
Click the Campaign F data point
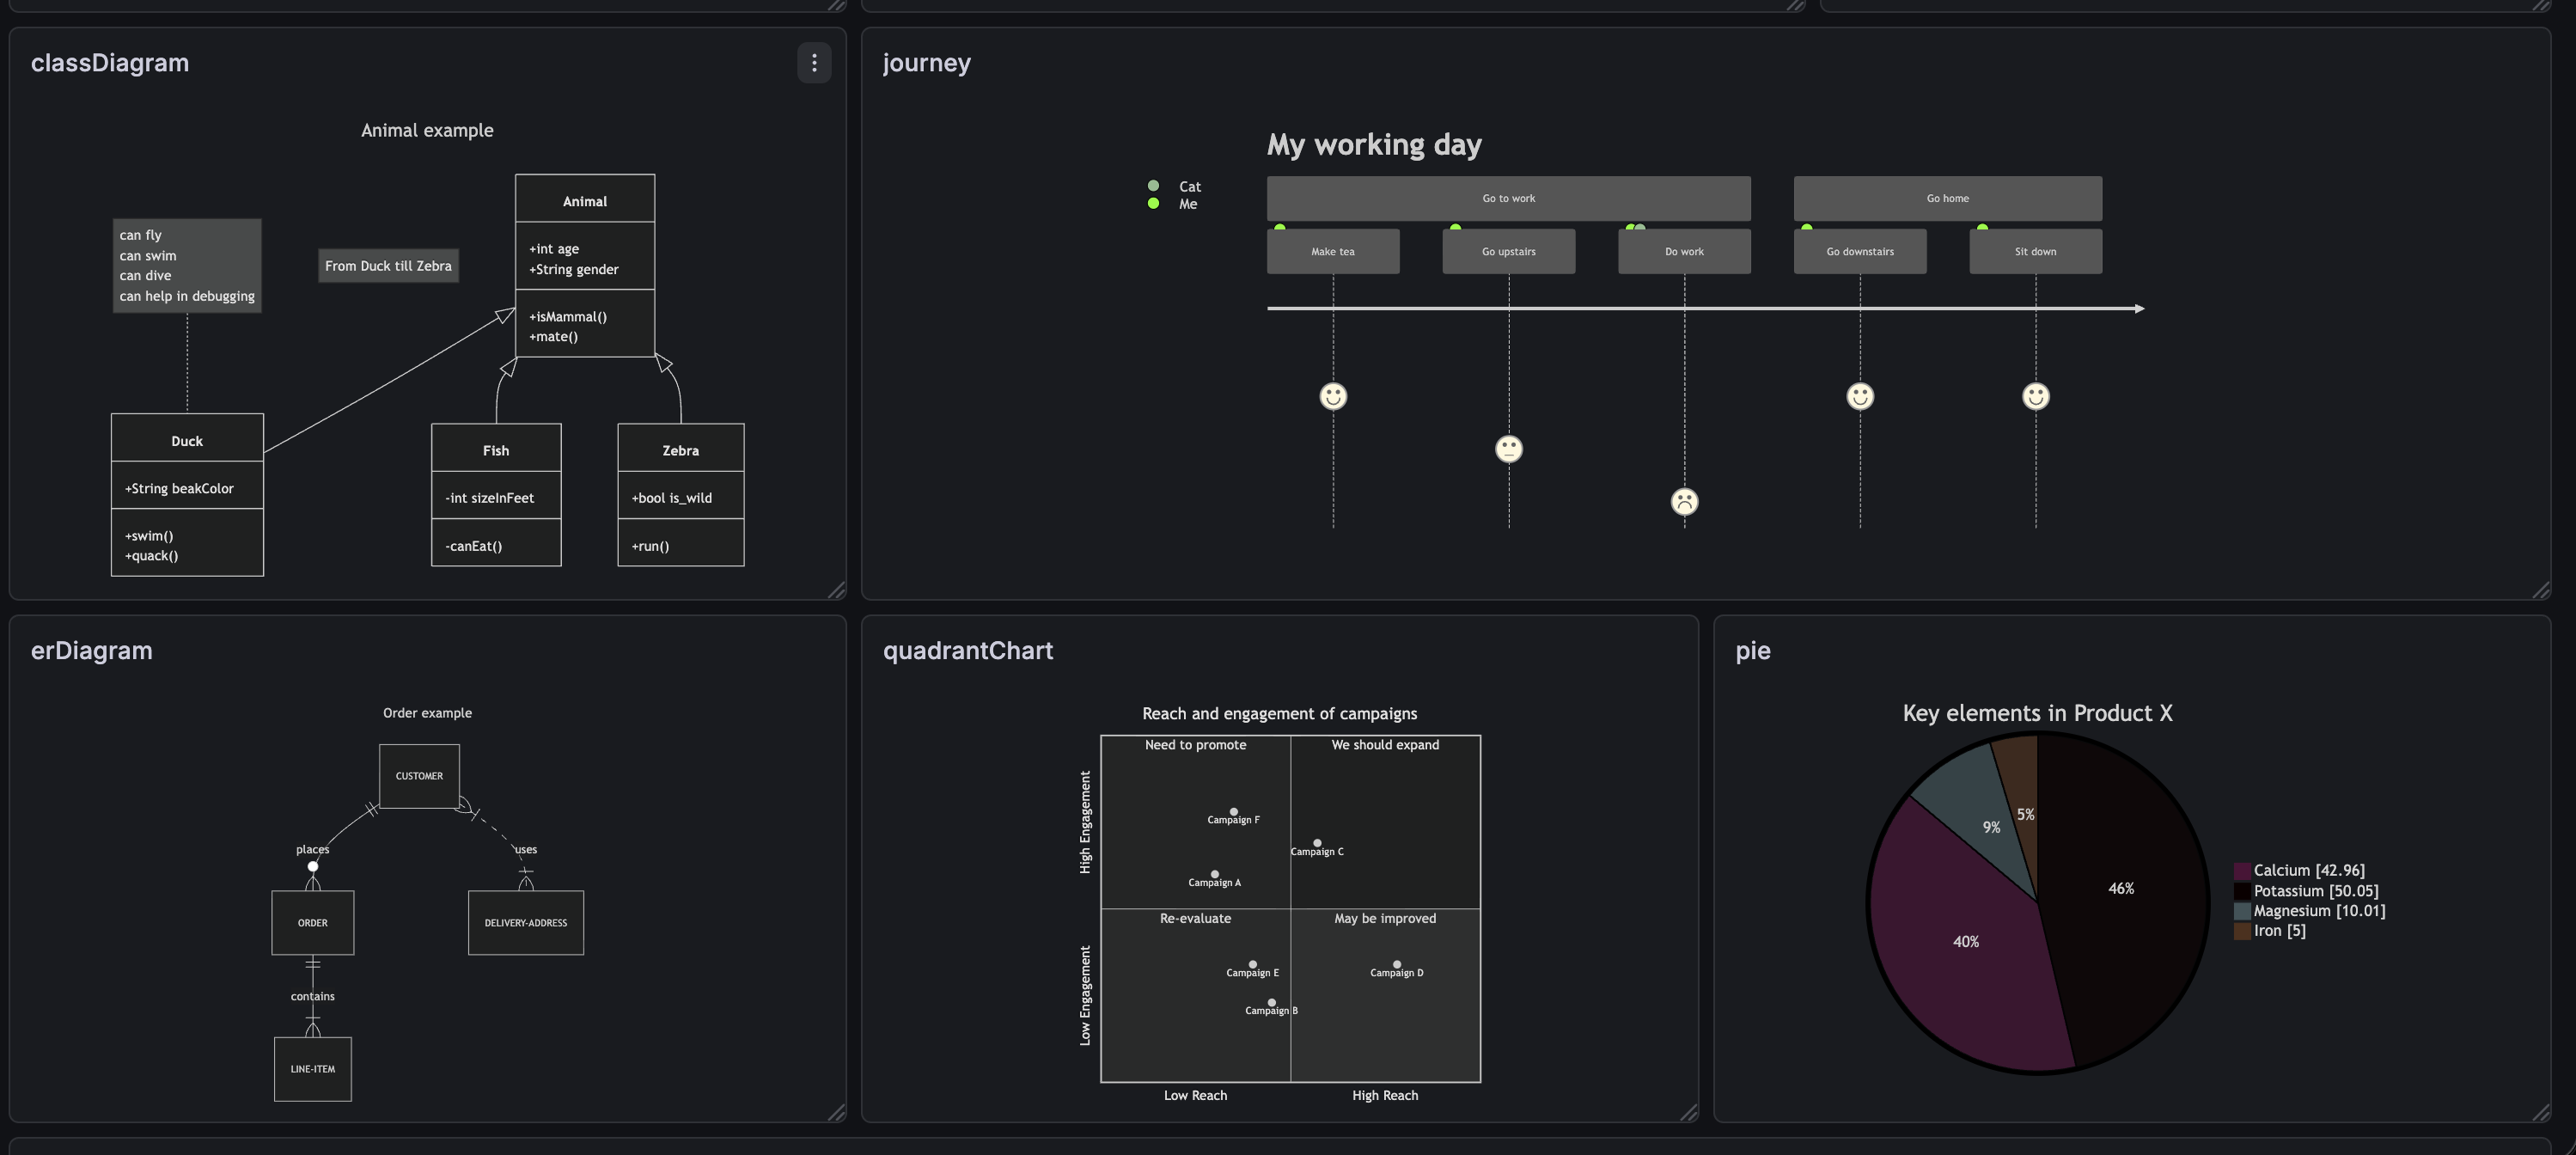pos(1233,812)
